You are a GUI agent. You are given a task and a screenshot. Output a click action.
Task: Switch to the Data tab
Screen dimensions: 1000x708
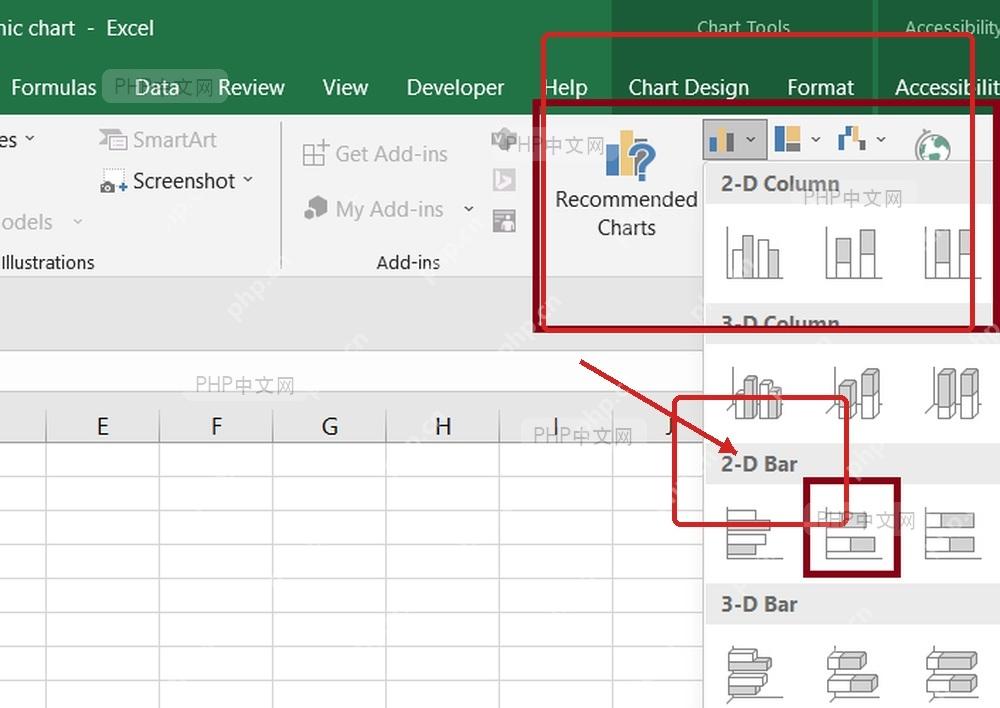(157, 87)
